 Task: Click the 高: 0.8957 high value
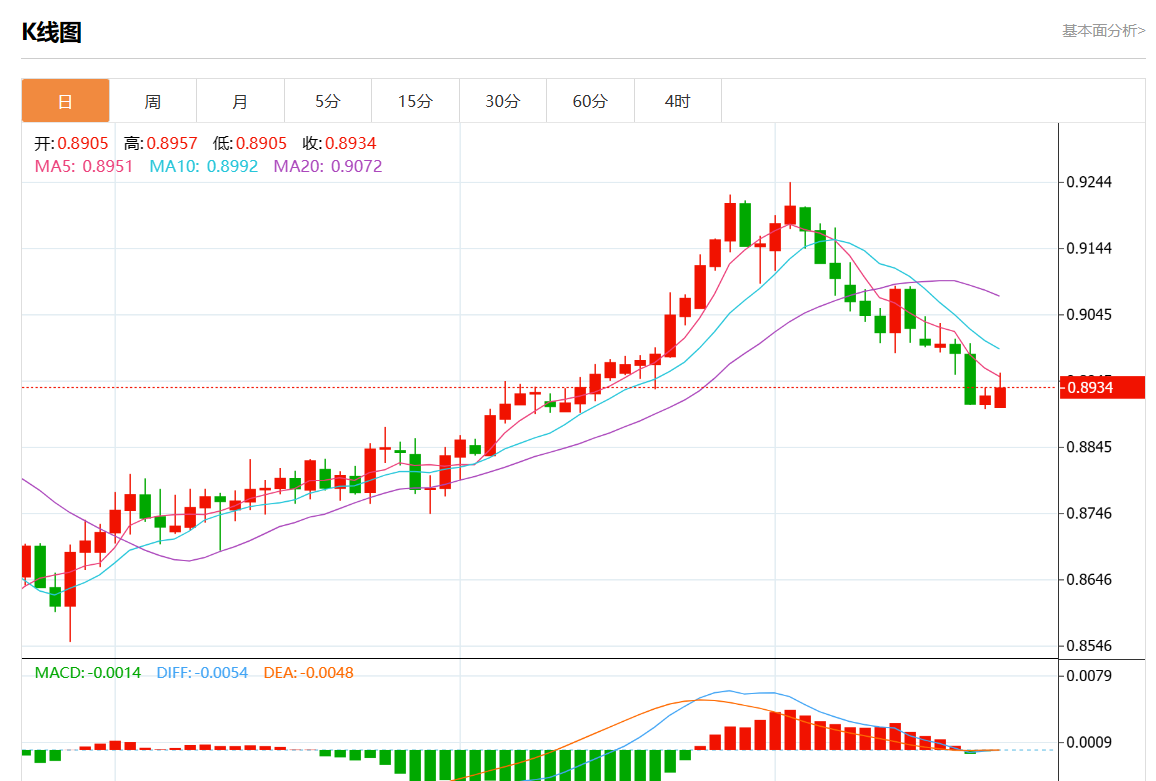(x=161, y=143)
